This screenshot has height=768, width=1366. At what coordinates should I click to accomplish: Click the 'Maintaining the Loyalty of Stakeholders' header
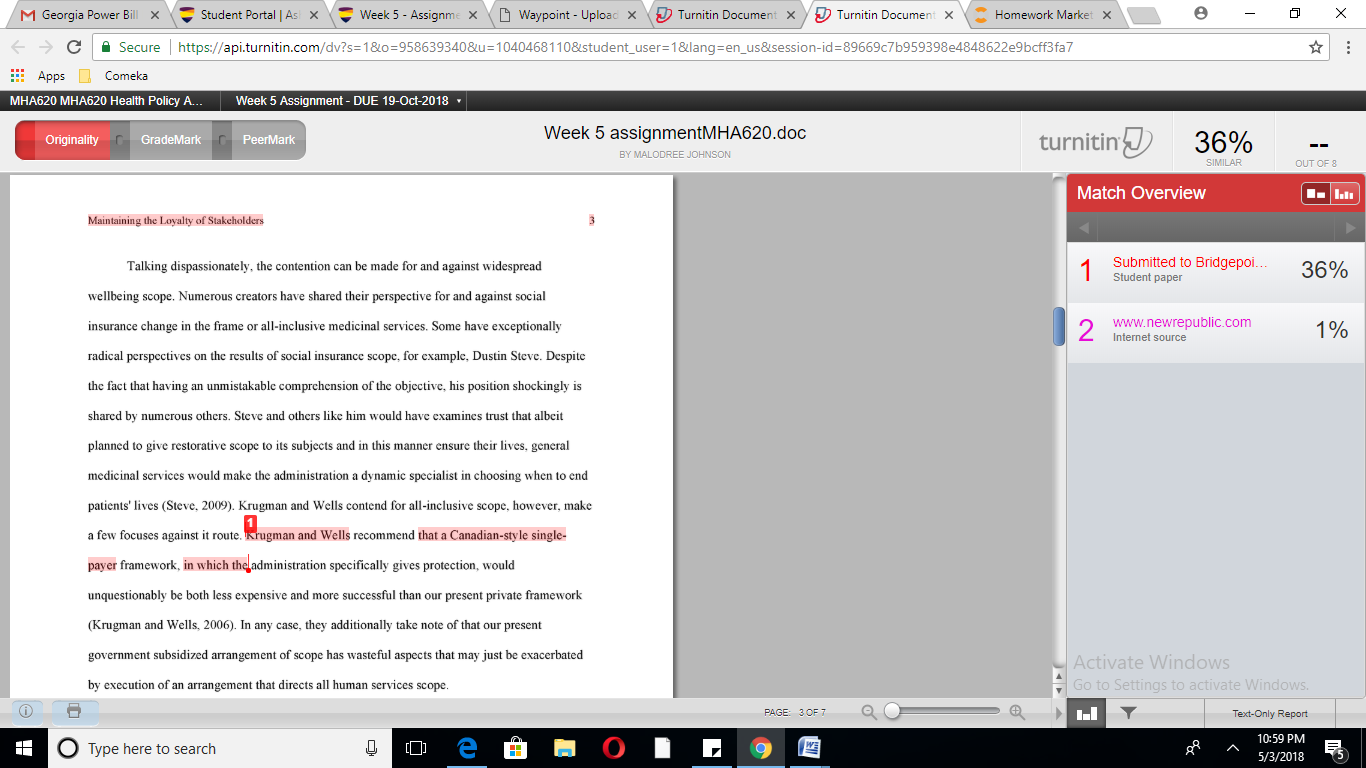176,220
